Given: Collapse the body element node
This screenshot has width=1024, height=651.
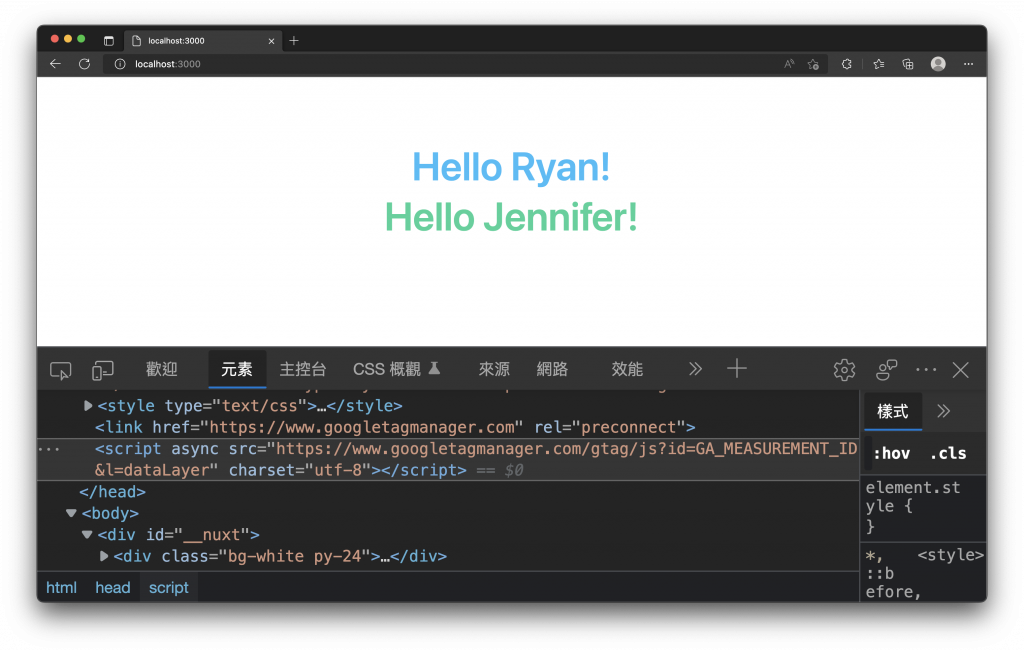Looking at the screenshot, I should point(71,513).
